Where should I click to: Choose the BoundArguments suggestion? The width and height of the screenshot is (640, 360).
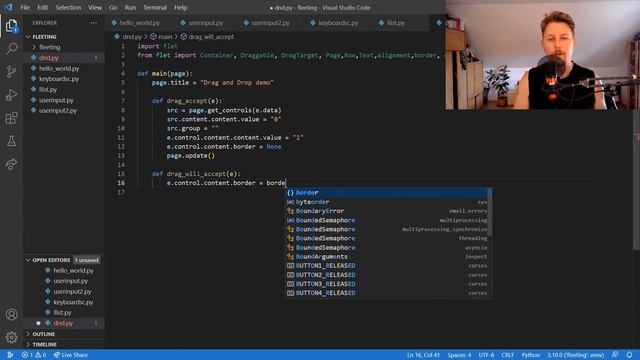[x=386, y=257]
